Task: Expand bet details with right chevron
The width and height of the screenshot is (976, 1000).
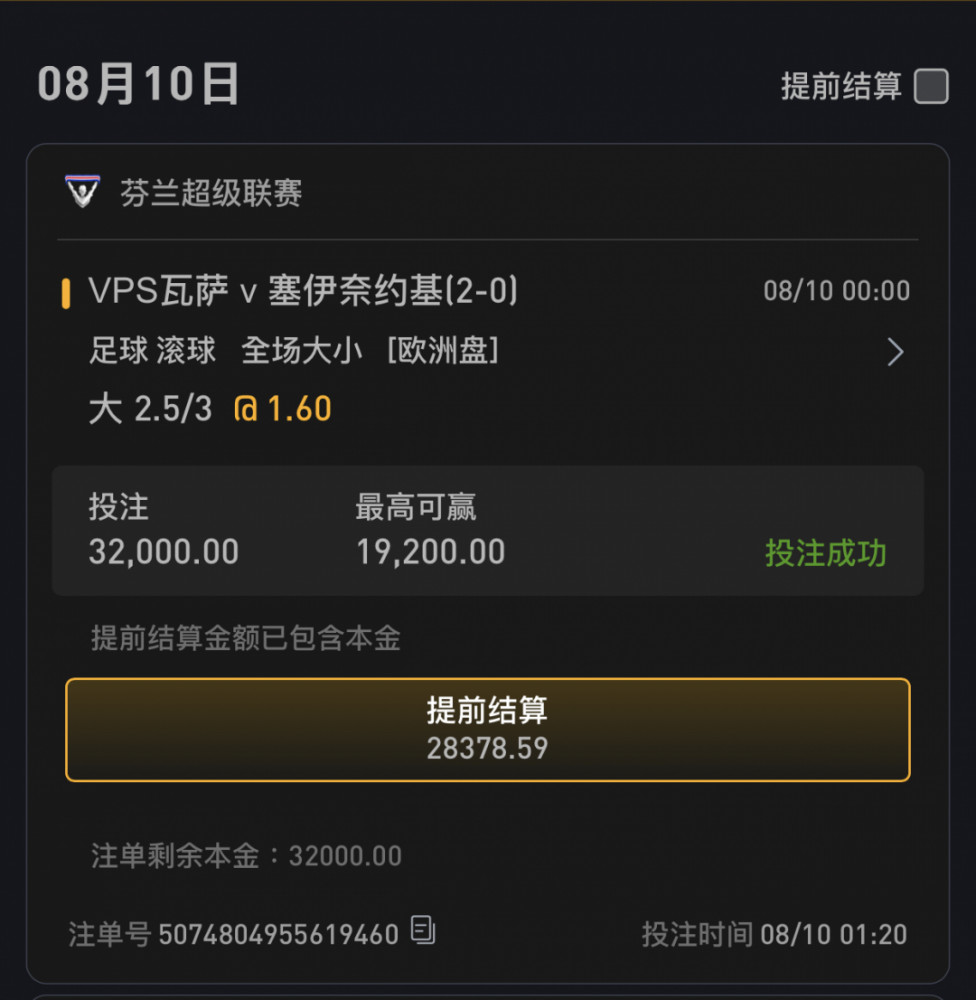Action: click(896, 351)
